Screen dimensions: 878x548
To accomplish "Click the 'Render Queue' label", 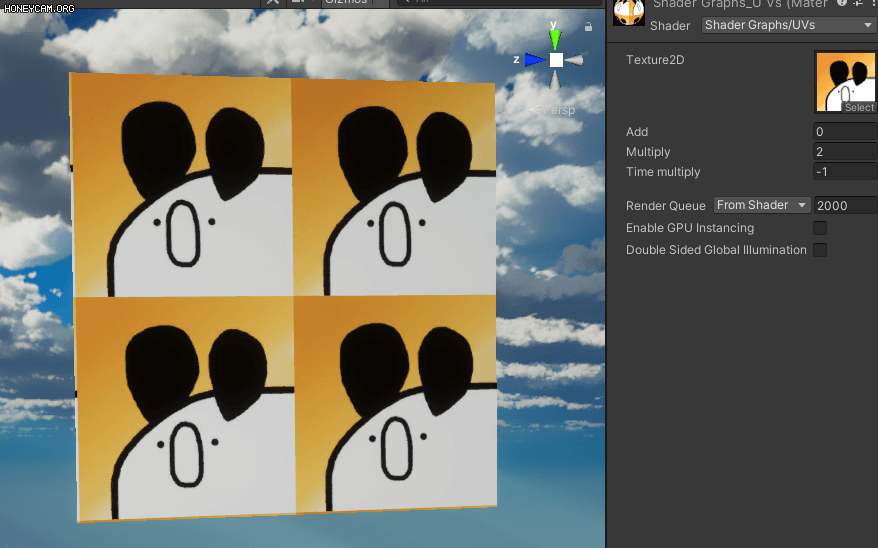I will tap(665, 205).
